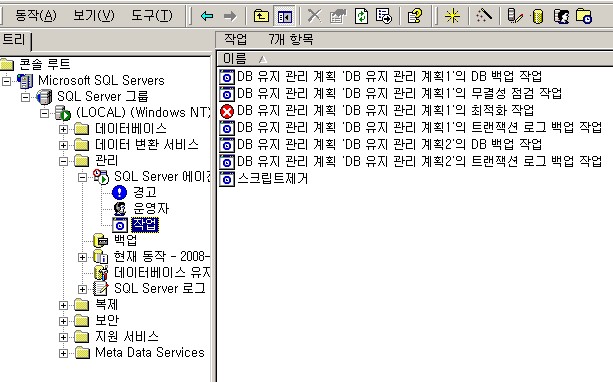This screenshot has width=613, height=382.
Task: Select the 관리 tree label
Action: pos(107,161)
